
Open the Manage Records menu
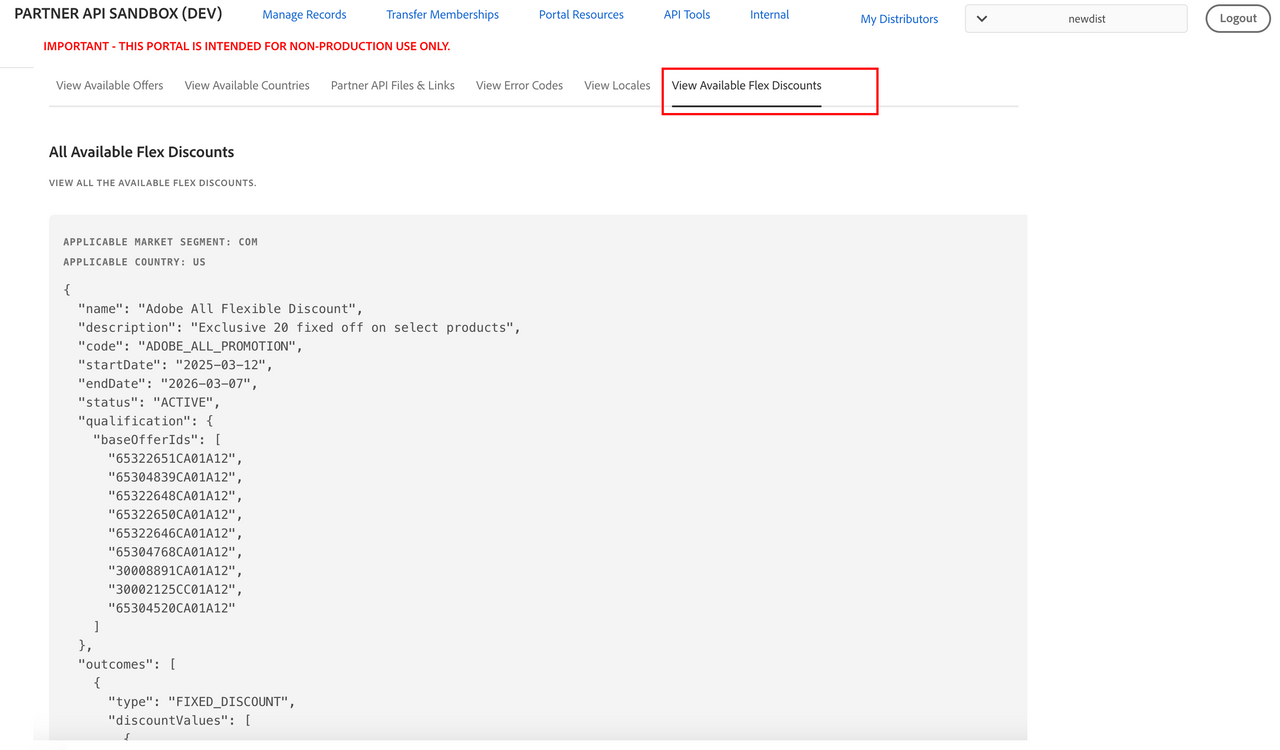click(x=304, y=15)
